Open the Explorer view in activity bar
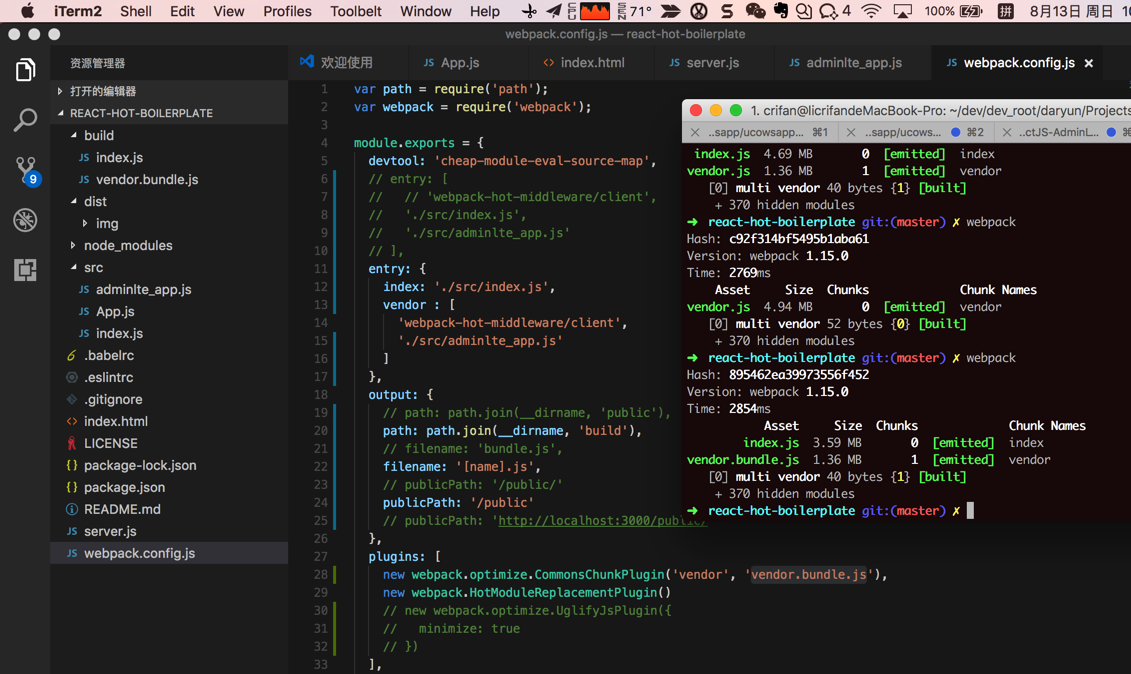Image resolution: width=1131 pixels, height=674 pixels. (x=25, y=70)
